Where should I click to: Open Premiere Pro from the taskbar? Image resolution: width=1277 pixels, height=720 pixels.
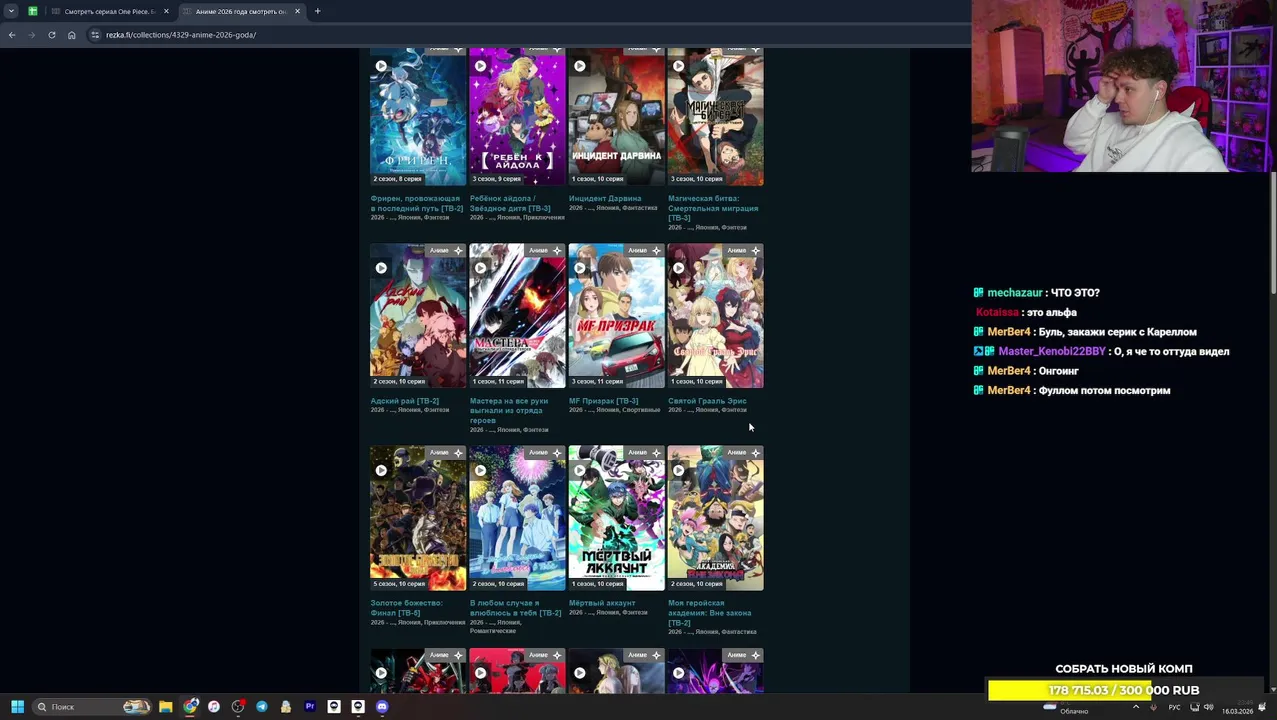(x=310, y=707)
